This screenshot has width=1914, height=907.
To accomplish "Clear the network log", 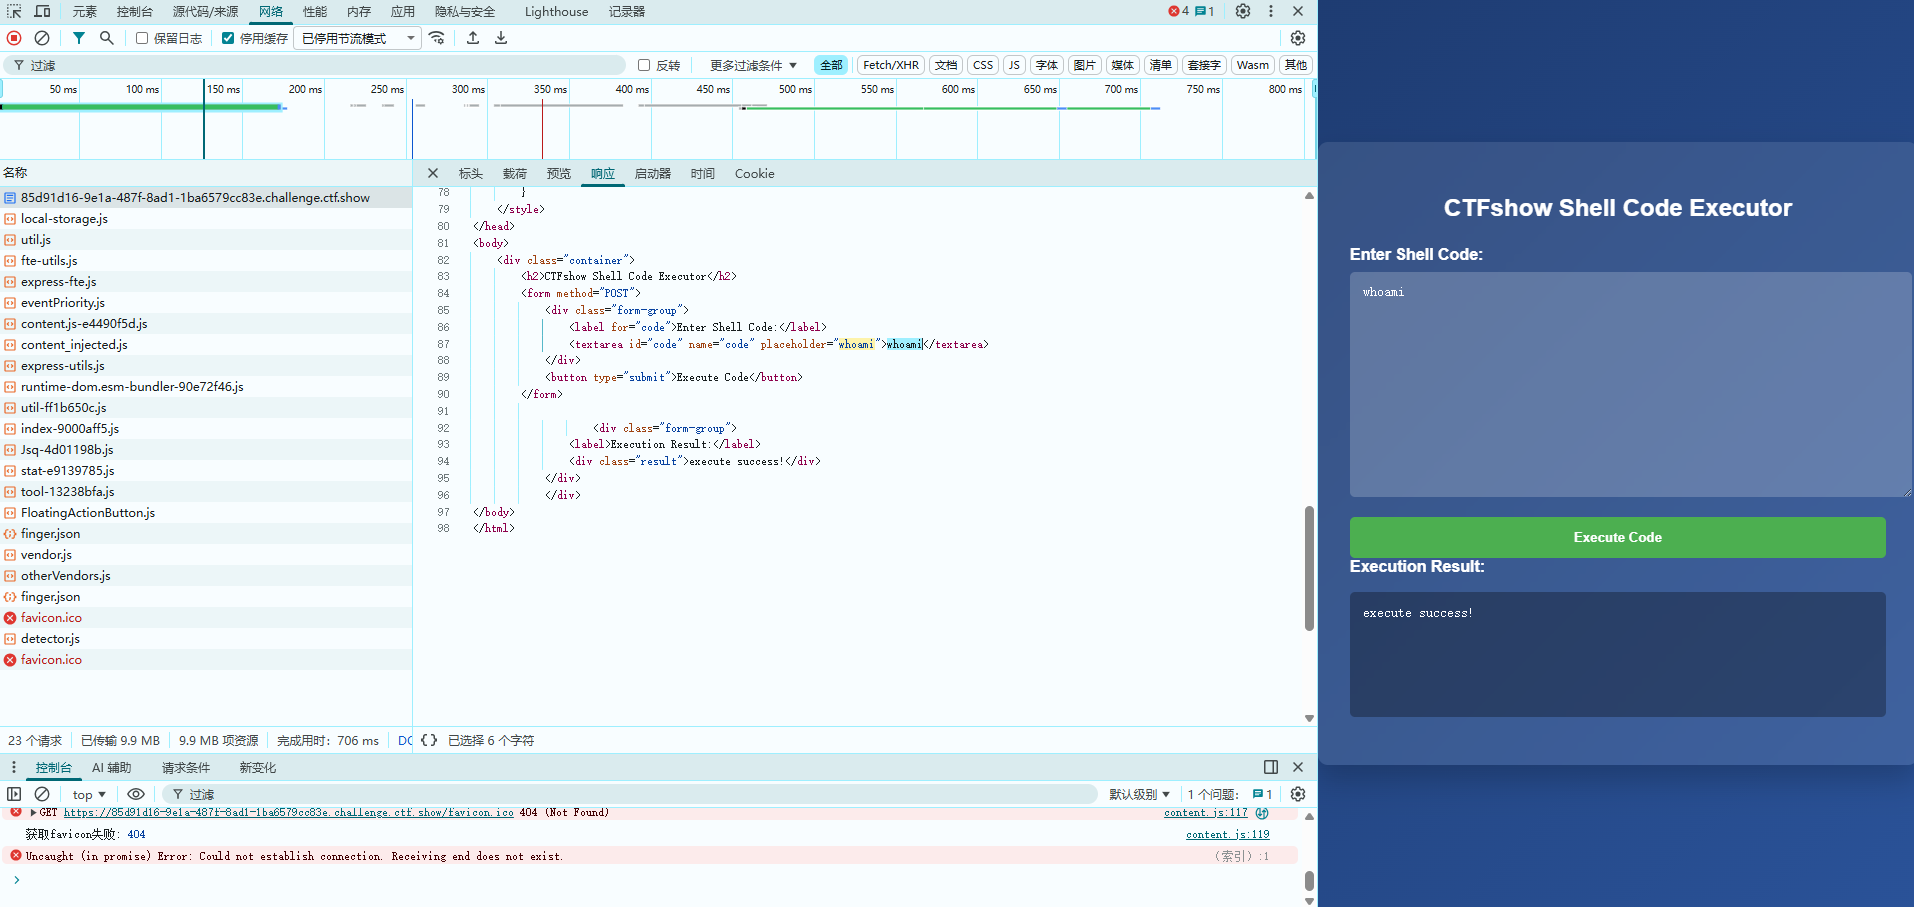I will tap(42, 38).
